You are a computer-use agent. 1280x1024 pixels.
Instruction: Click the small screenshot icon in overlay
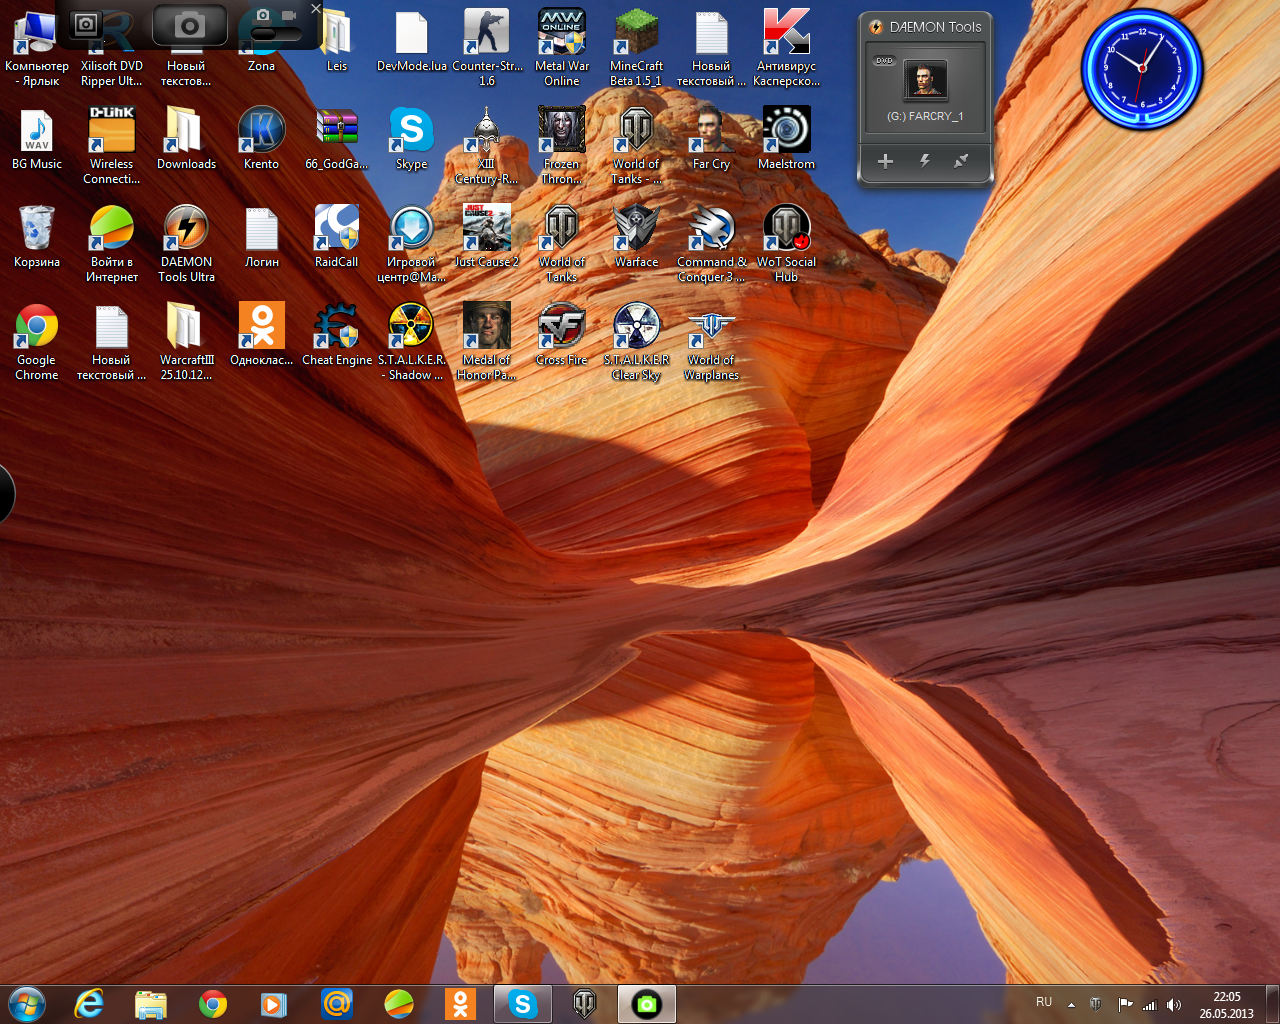pyautogui.click(x=87, y=24)
